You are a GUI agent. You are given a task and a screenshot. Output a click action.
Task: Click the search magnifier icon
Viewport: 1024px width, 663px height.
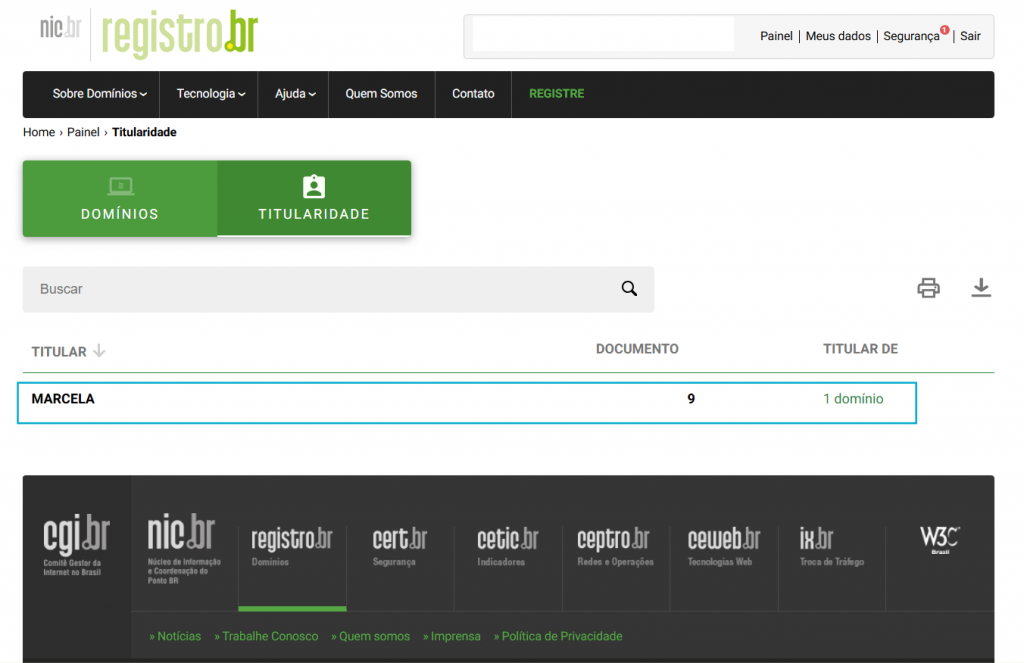point(629,289)
